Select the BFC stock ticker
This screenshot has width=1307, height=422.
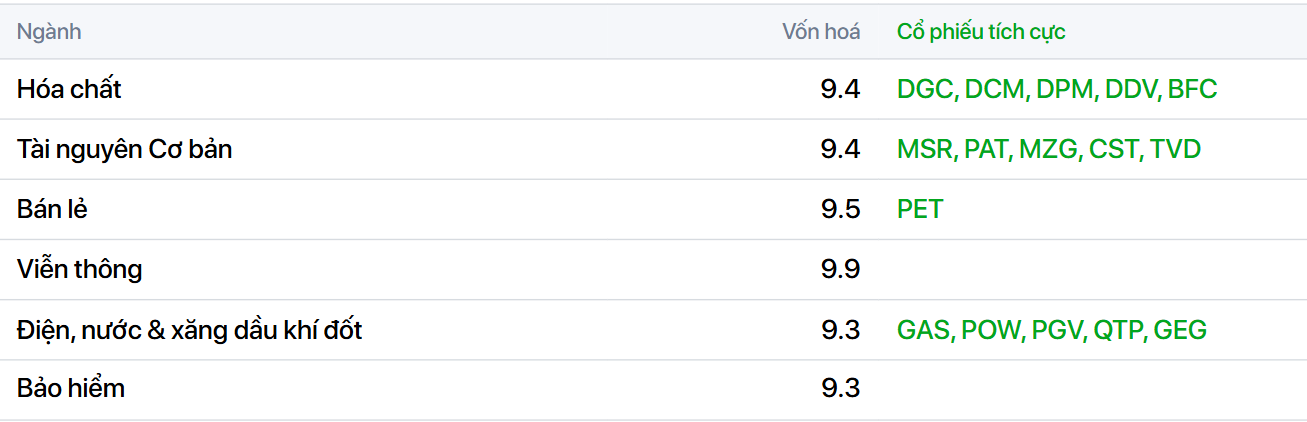[x=1192, y=89]
